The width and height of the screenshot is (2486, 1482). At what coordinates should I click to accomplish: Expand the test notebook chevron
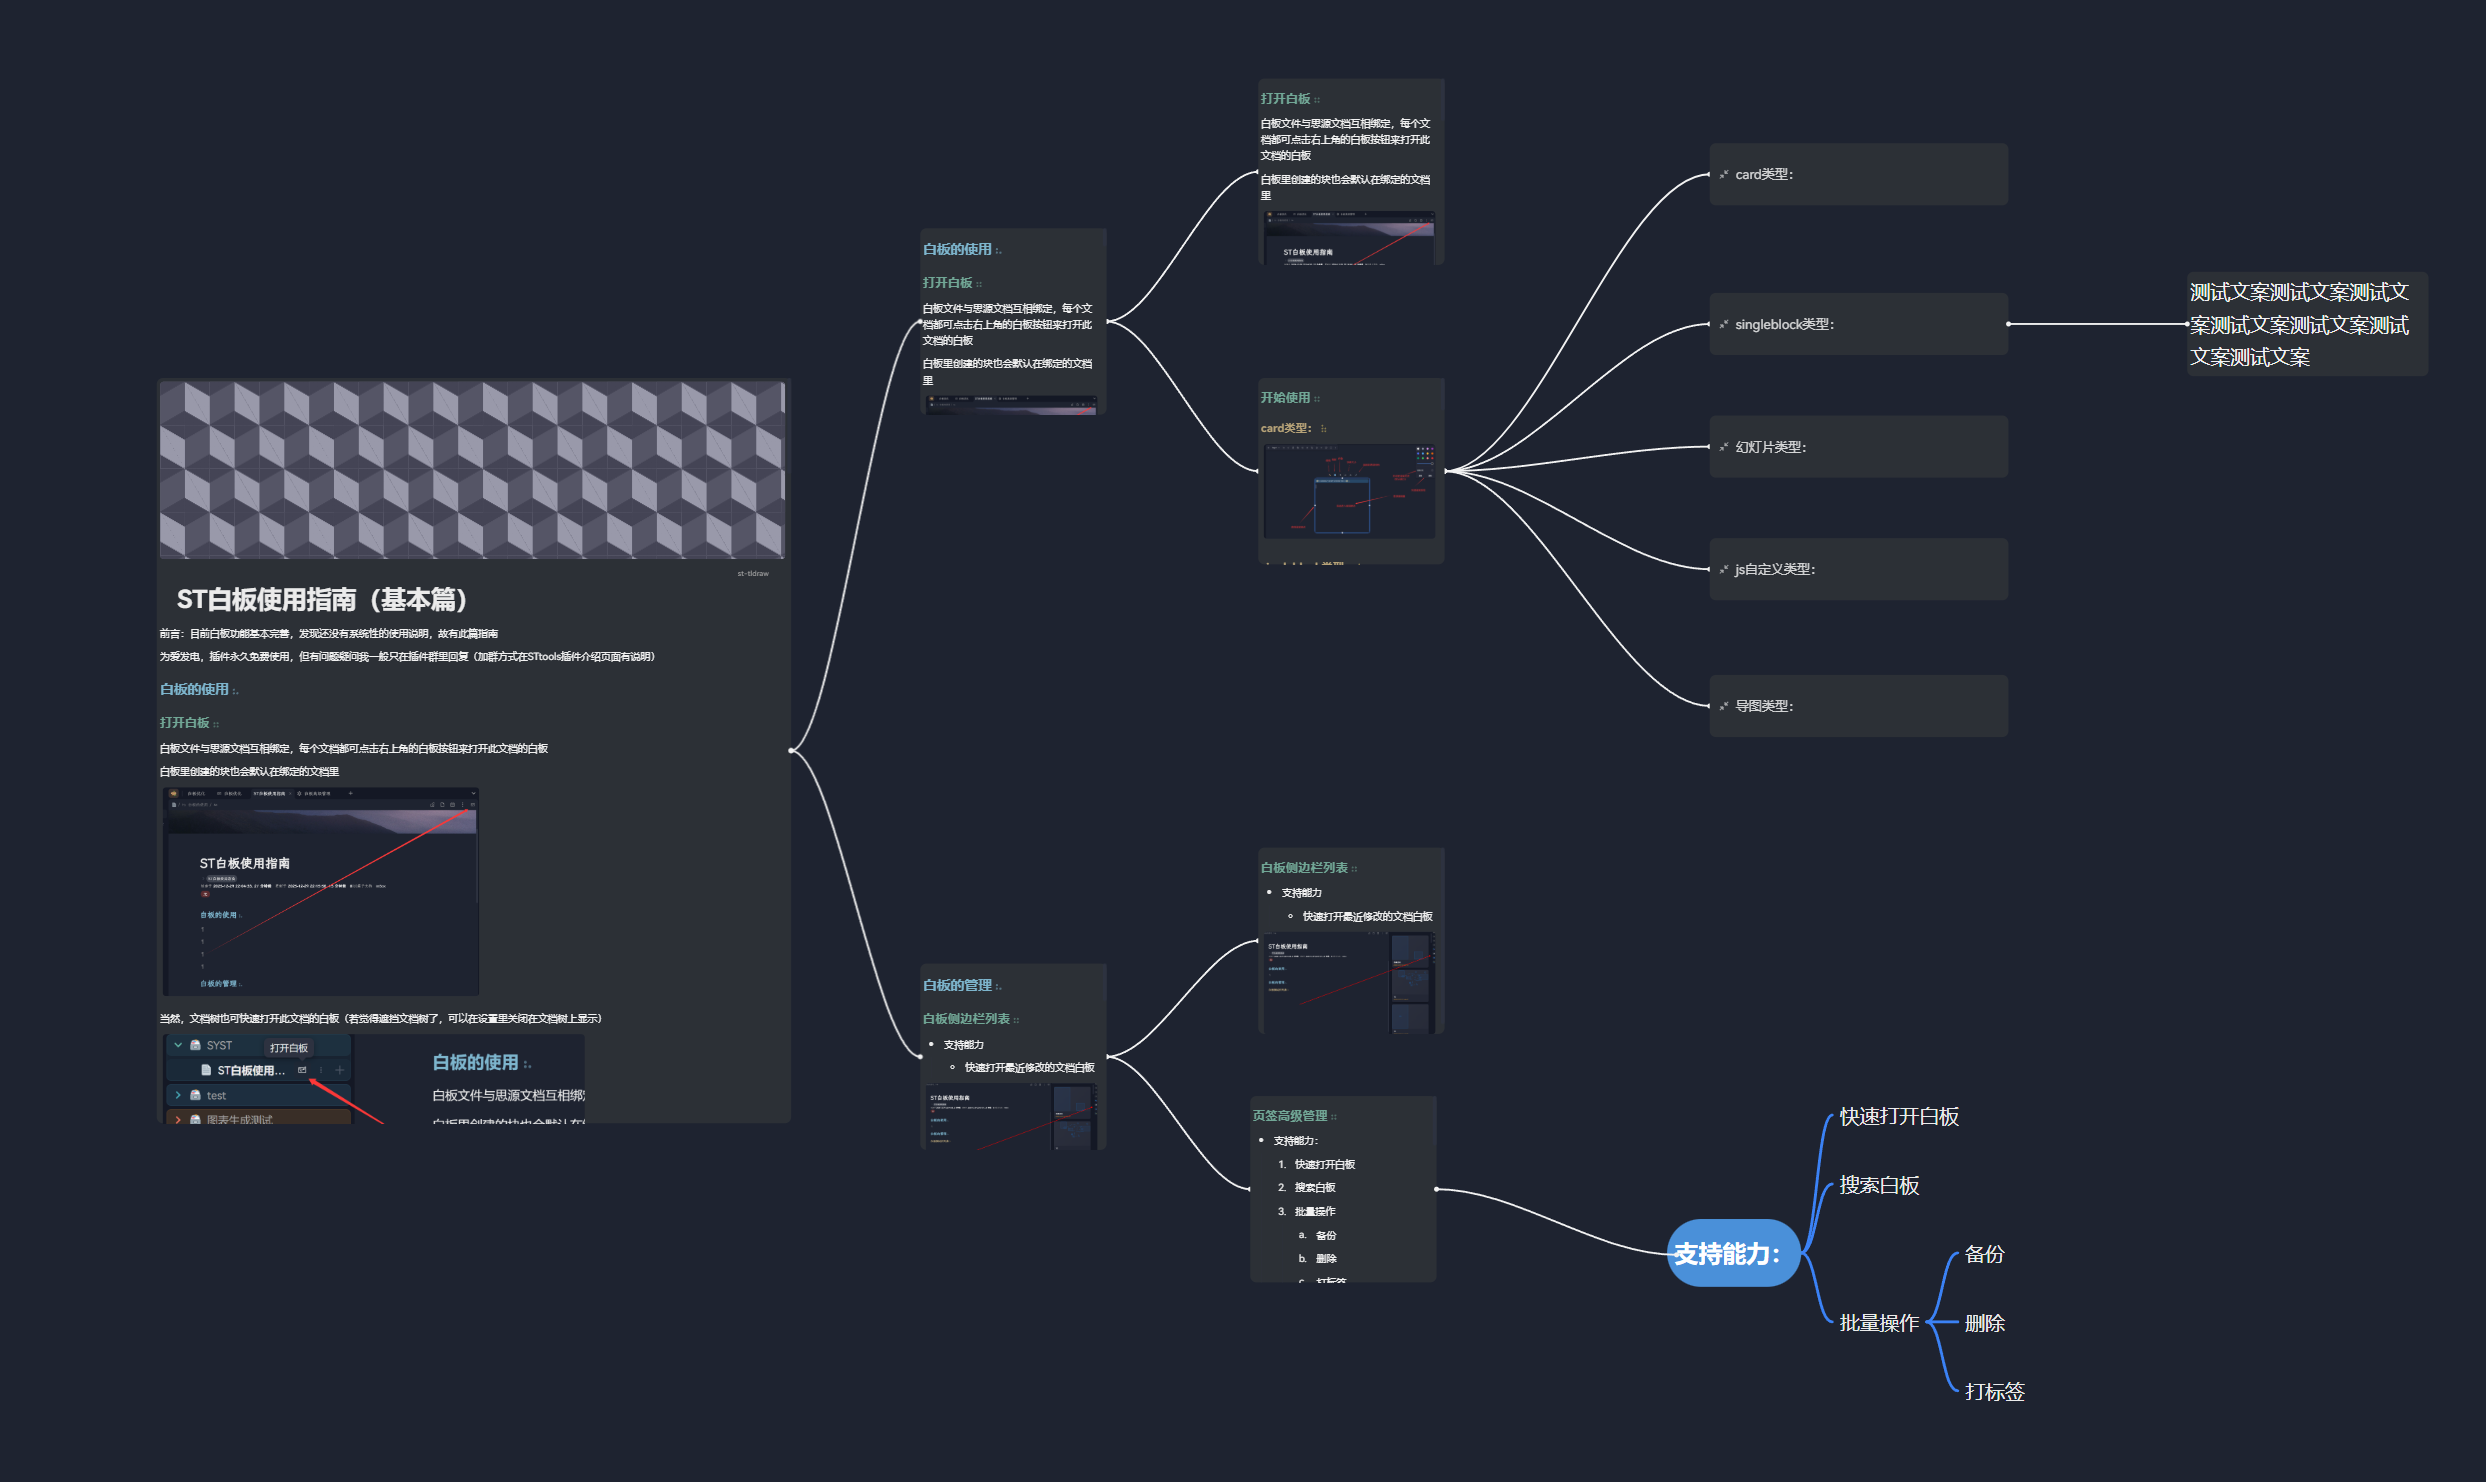178,1095
